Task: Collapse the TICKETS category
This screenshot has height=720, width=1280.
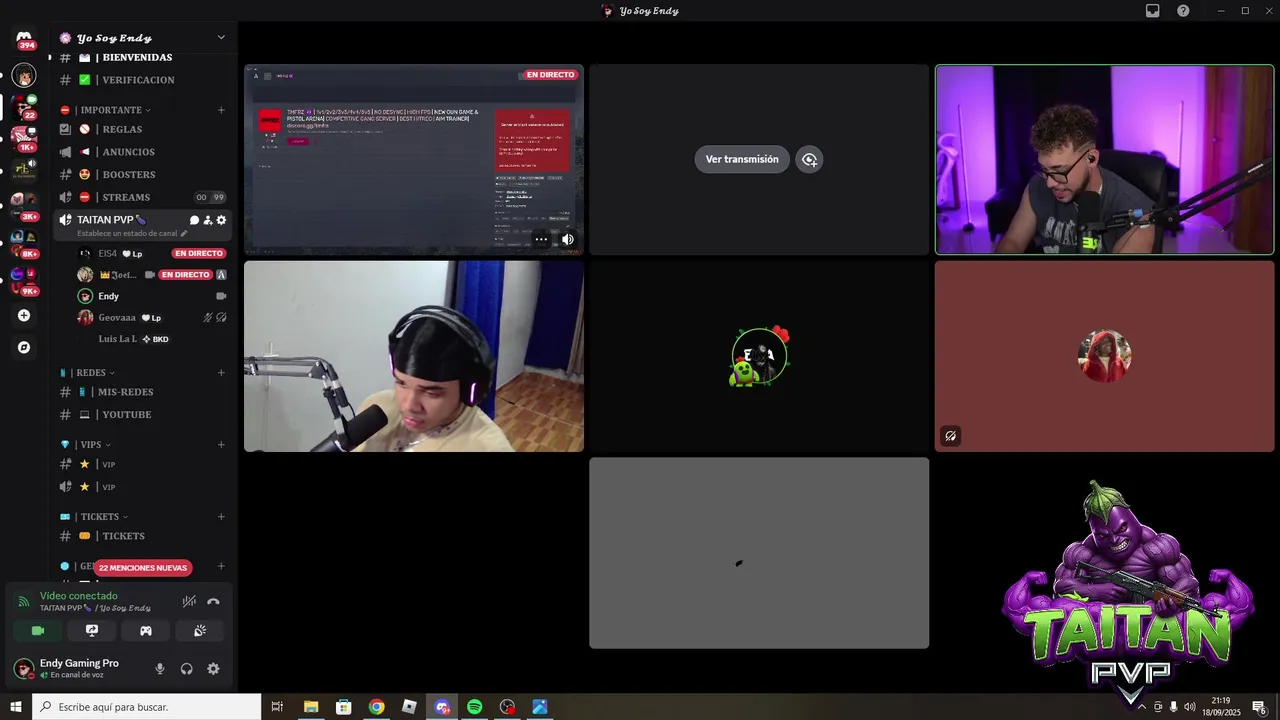Action: [95, 517]
